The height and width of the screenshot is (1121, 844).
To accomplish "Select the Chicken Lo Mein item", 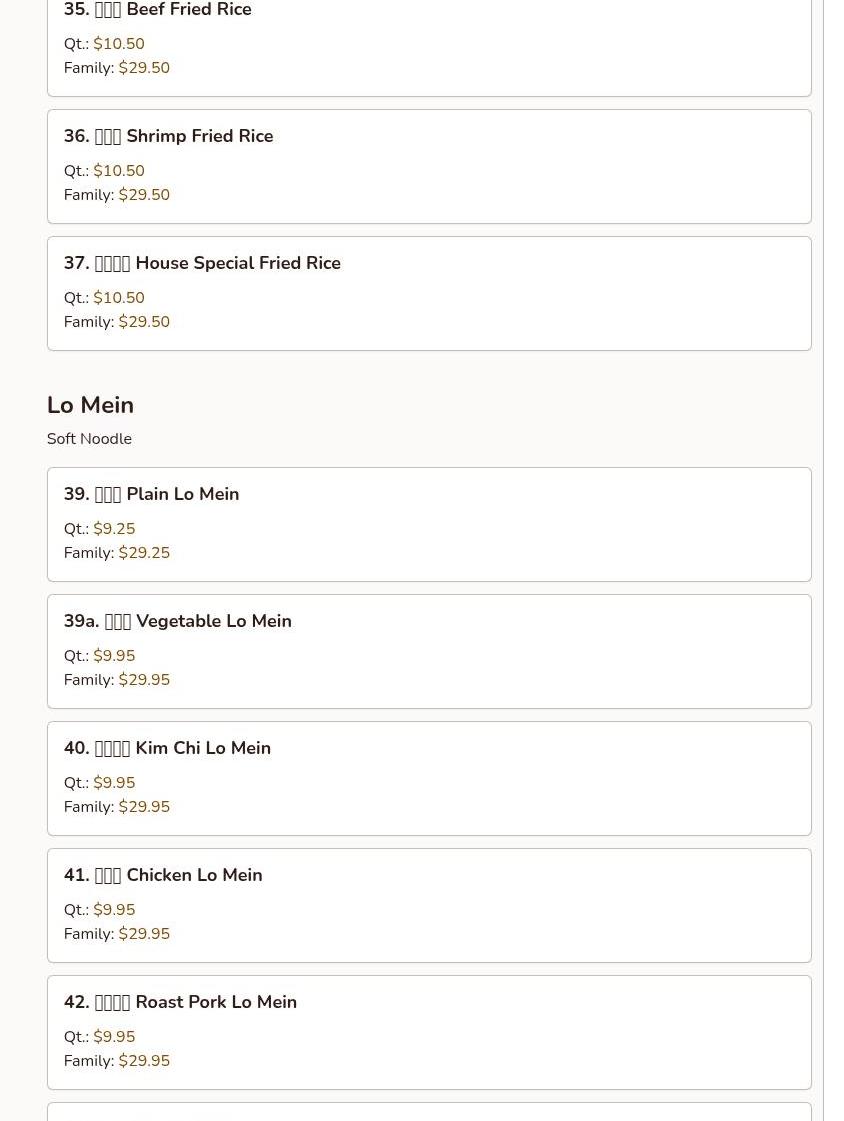I will [429, 906].
